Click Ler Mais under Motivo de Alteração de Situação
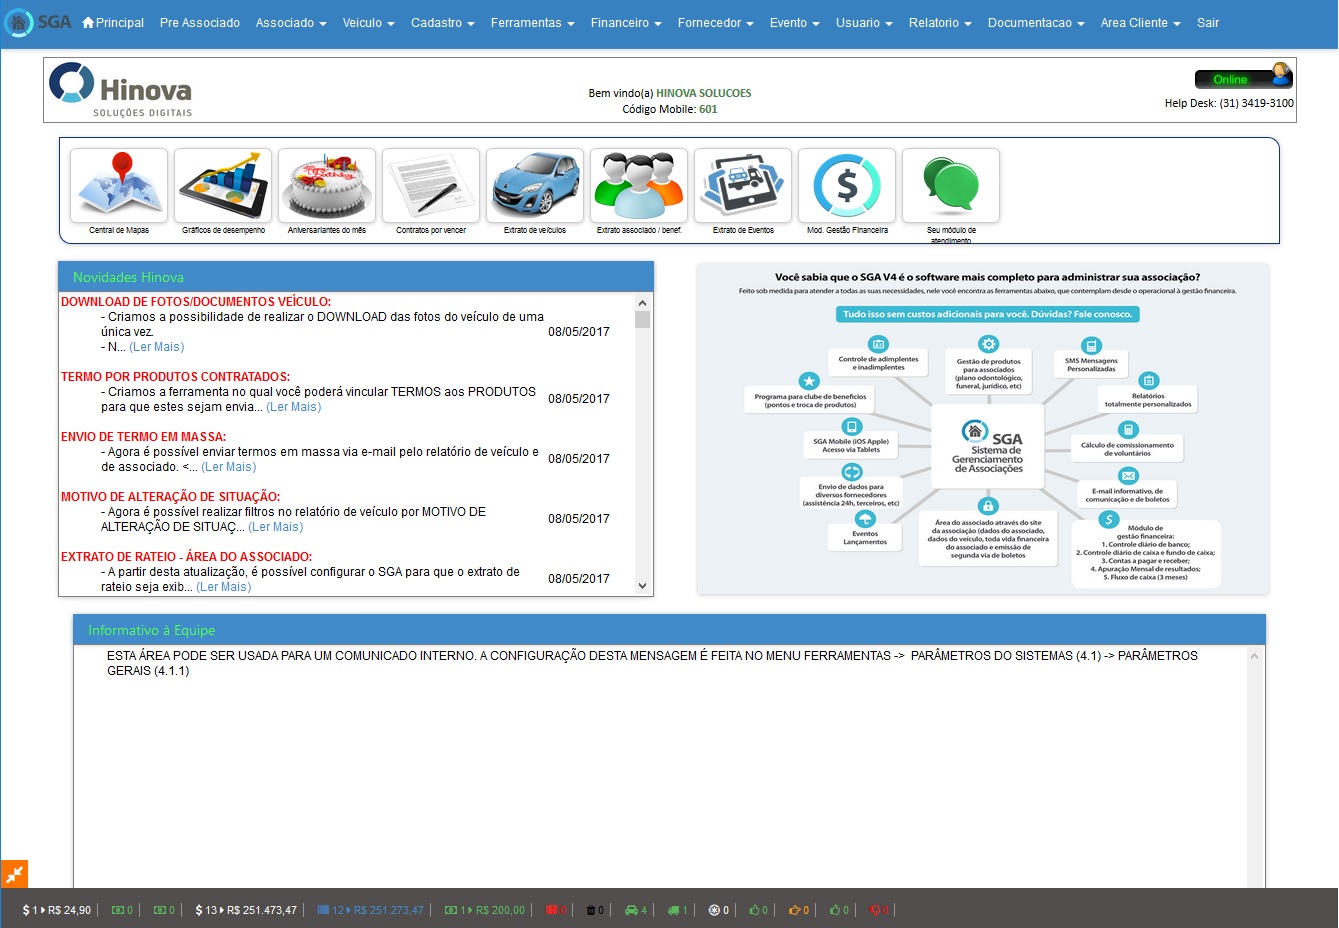Screen dimensions: 1339x928 pyautogui.click(x=275, y=527)
